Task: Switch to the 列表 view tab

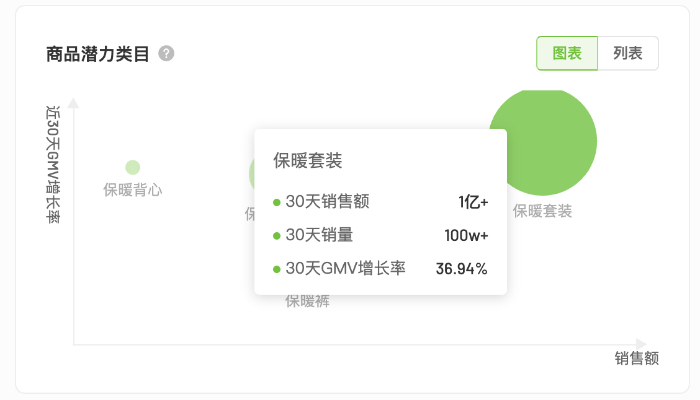Action: point(628,54)
